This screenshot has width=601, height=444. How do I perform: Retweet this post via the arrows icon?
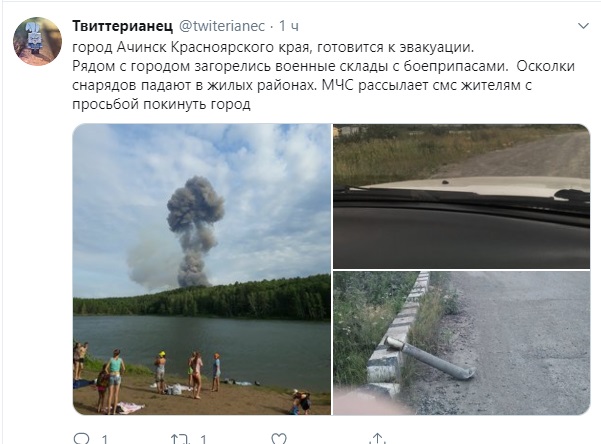180,439
